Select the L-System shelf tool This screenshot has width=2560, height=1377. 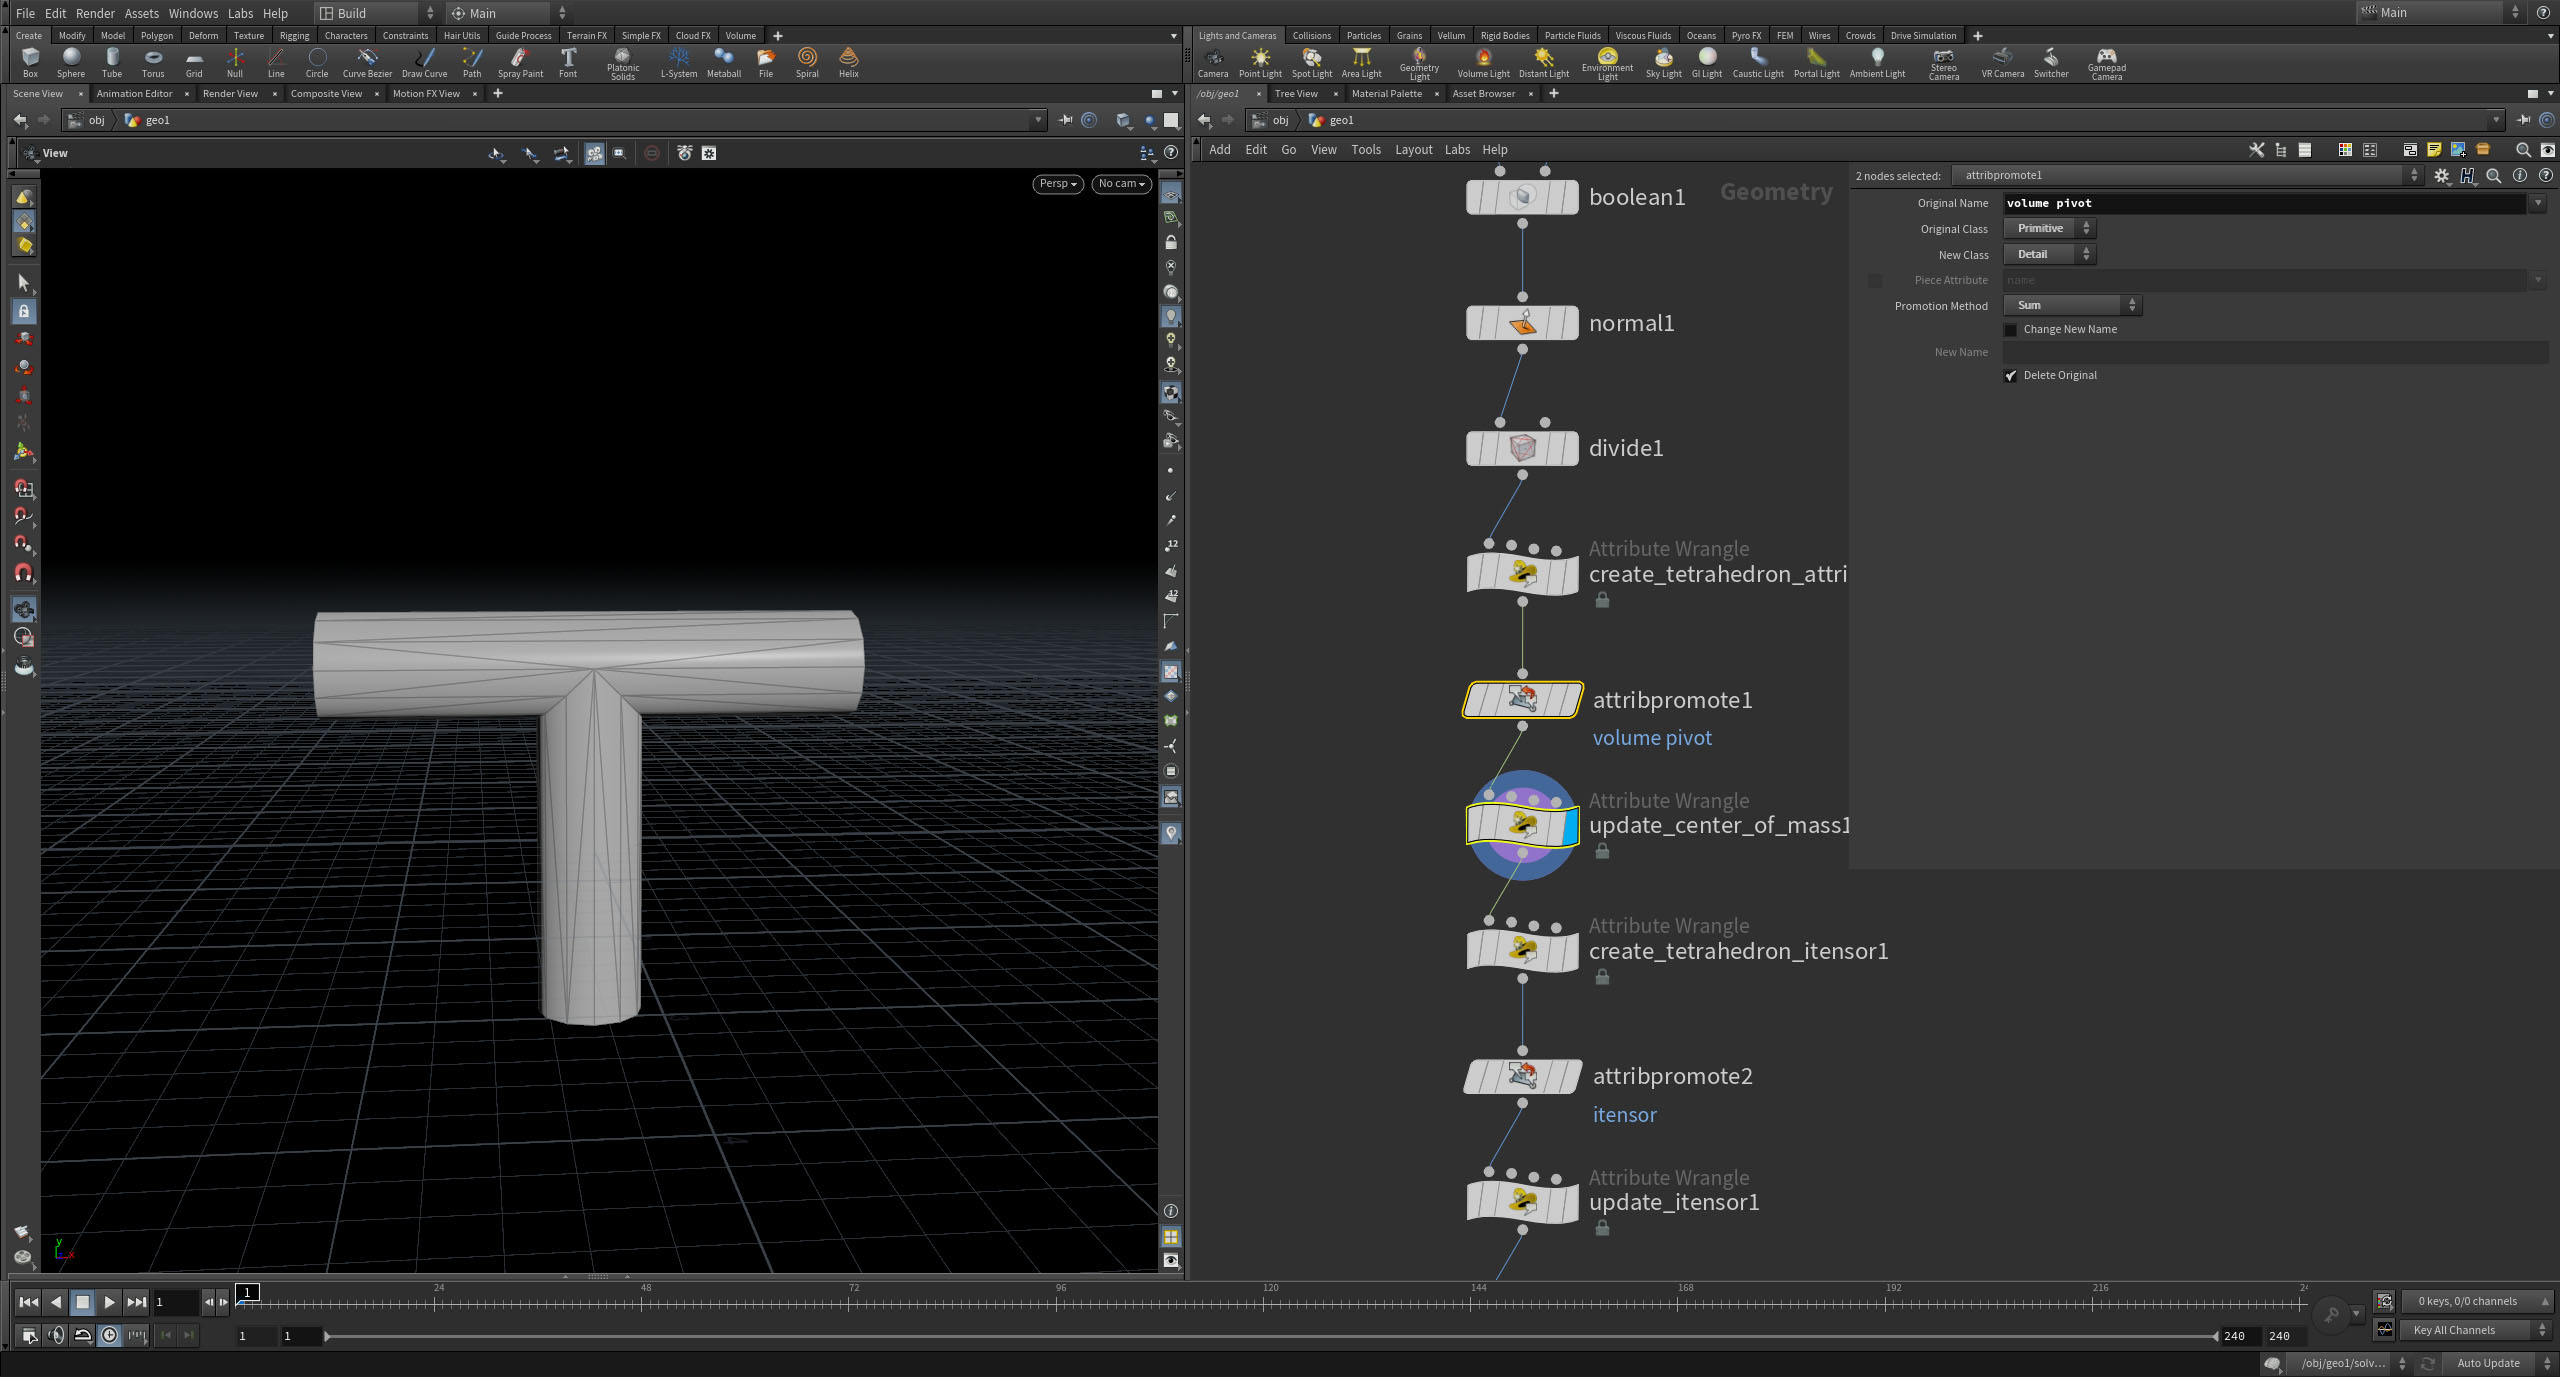pos(679,62)
